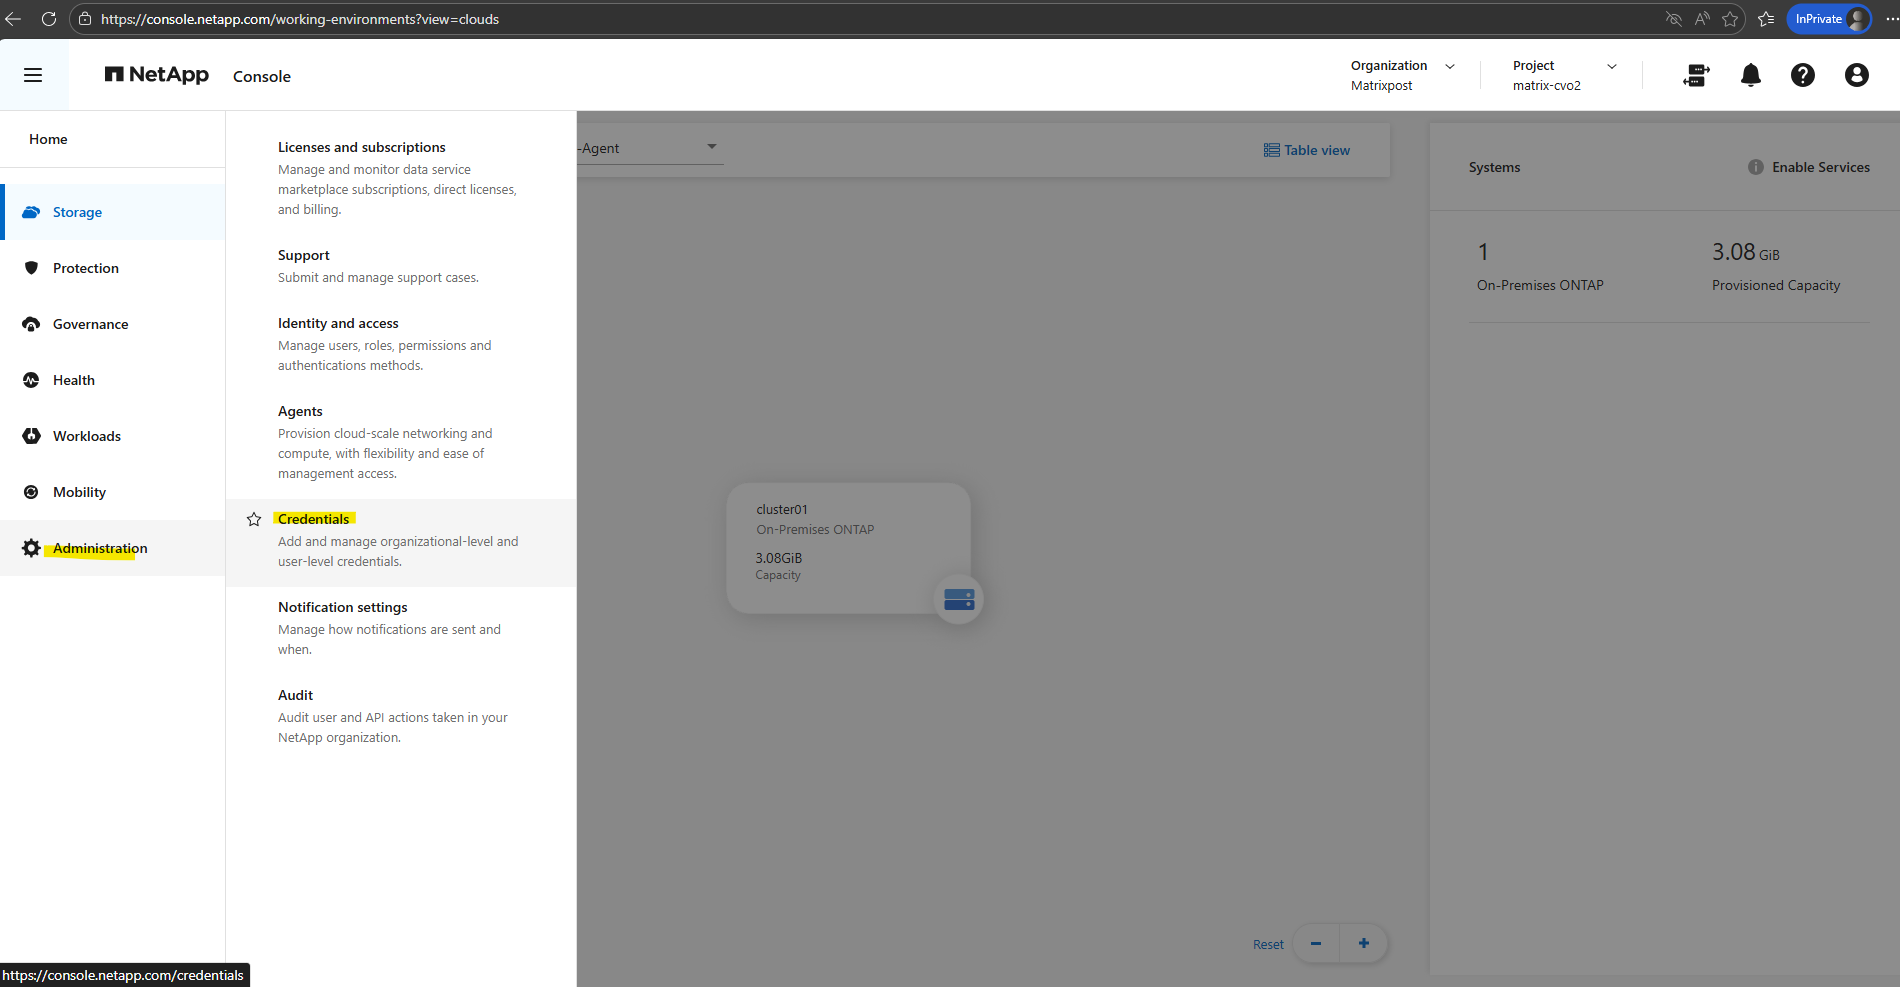
Task: Click the browser back arrow
Action: (x=13, y=19)
